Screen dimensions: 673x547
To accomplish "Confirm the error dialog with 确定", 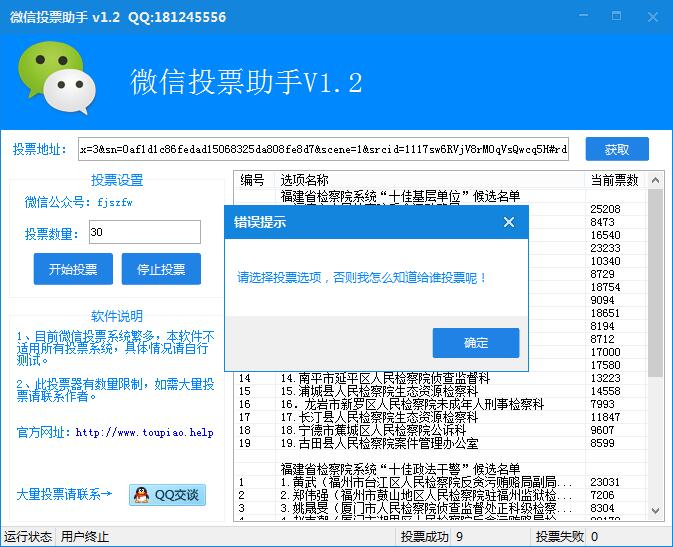I will (476, 343).
